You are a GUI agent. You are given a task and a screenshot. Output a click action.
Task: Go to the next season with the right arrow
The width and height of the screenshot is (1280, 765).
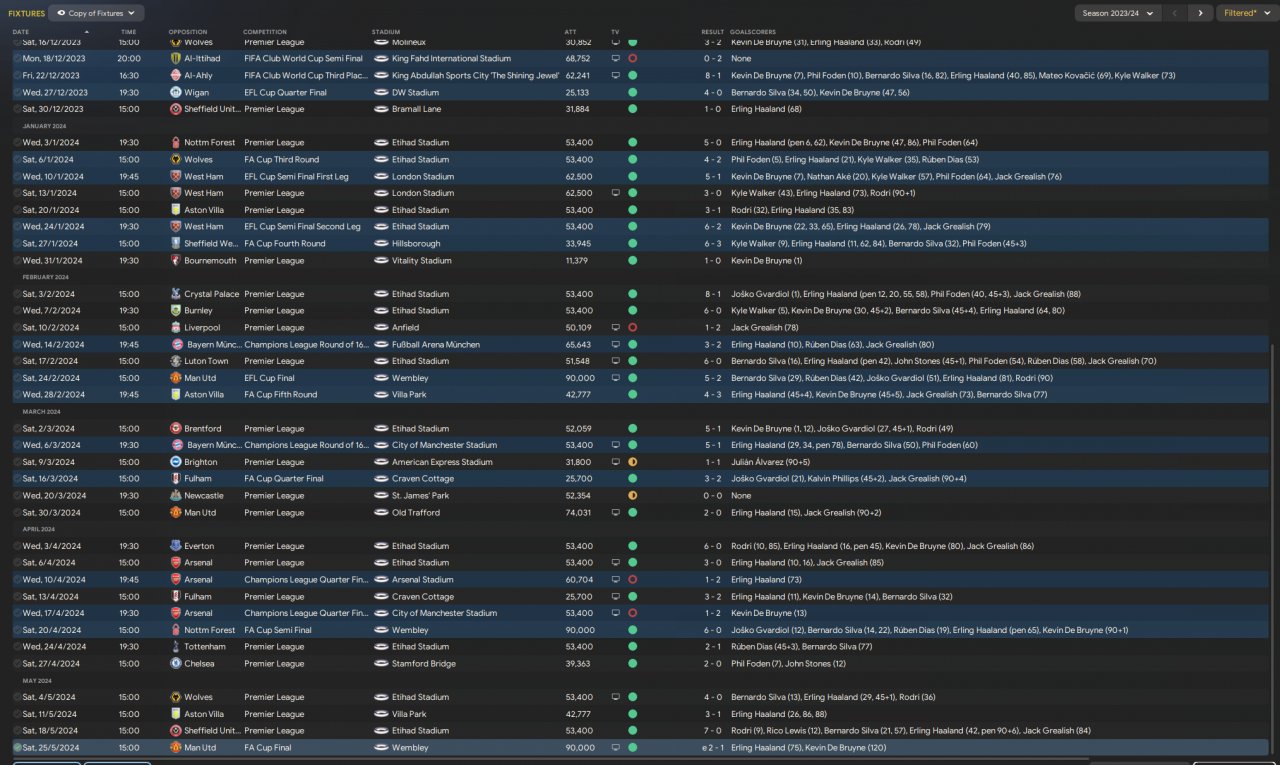click(1200, 13)
